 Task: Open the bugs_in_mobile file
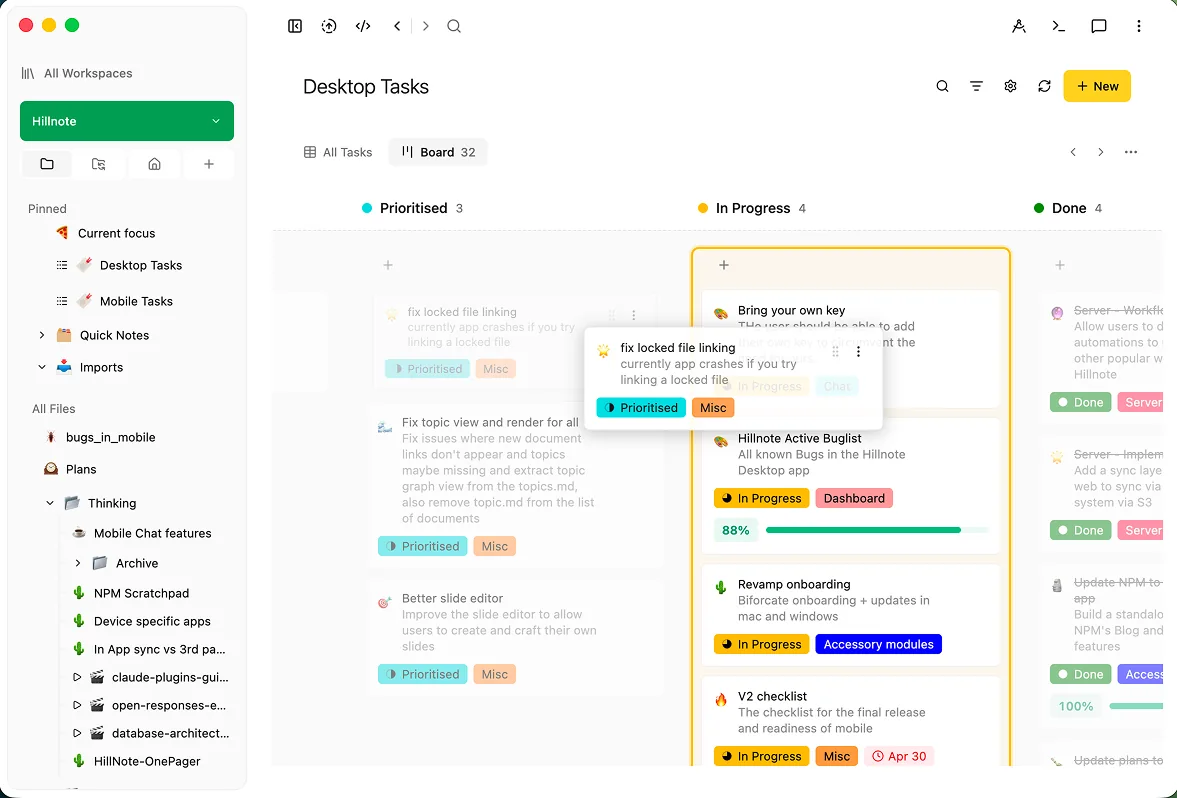point(110,437)
